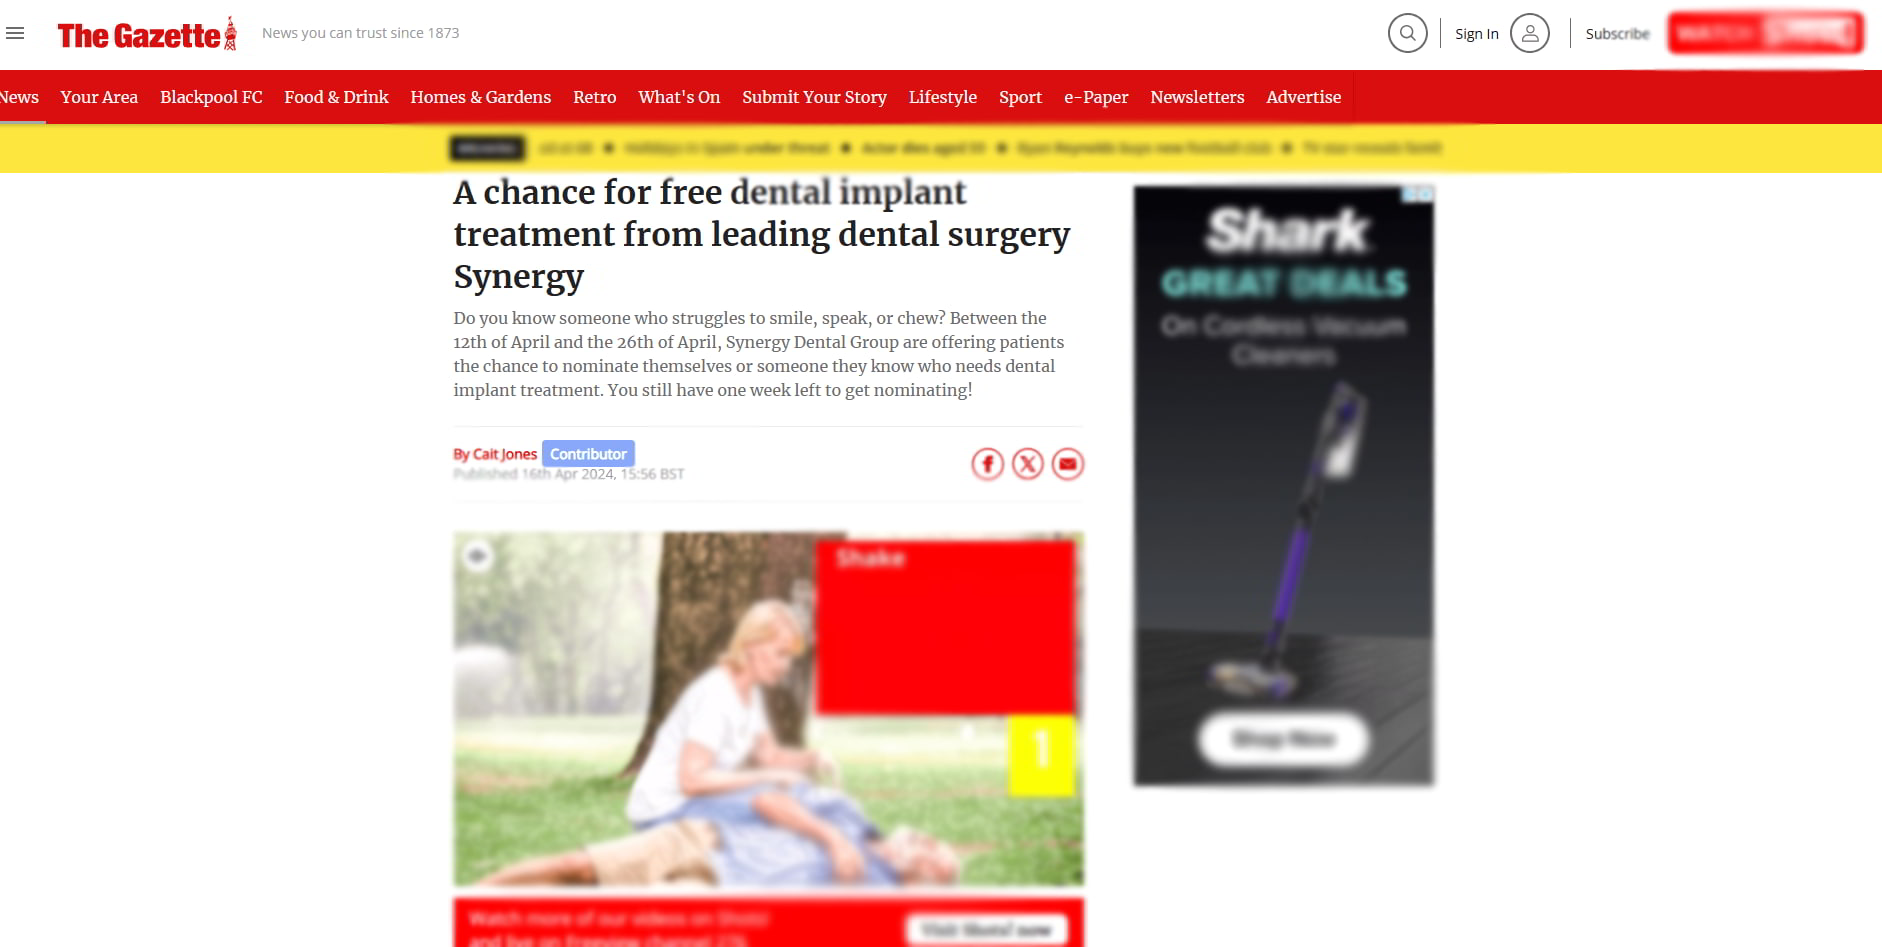Click the search magnifier icon
This screenshot has width=1882, height=947.
click(1407, 33)
